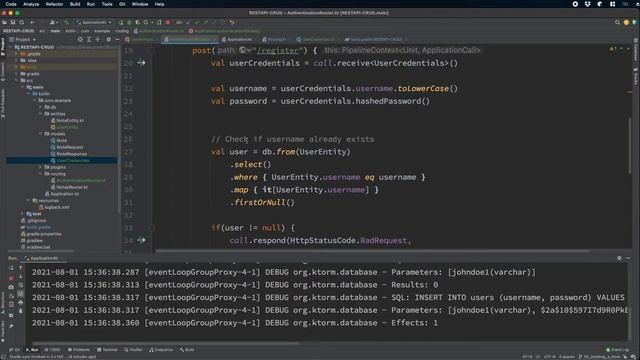Open the Problems tool window

[x=79, y=350]
